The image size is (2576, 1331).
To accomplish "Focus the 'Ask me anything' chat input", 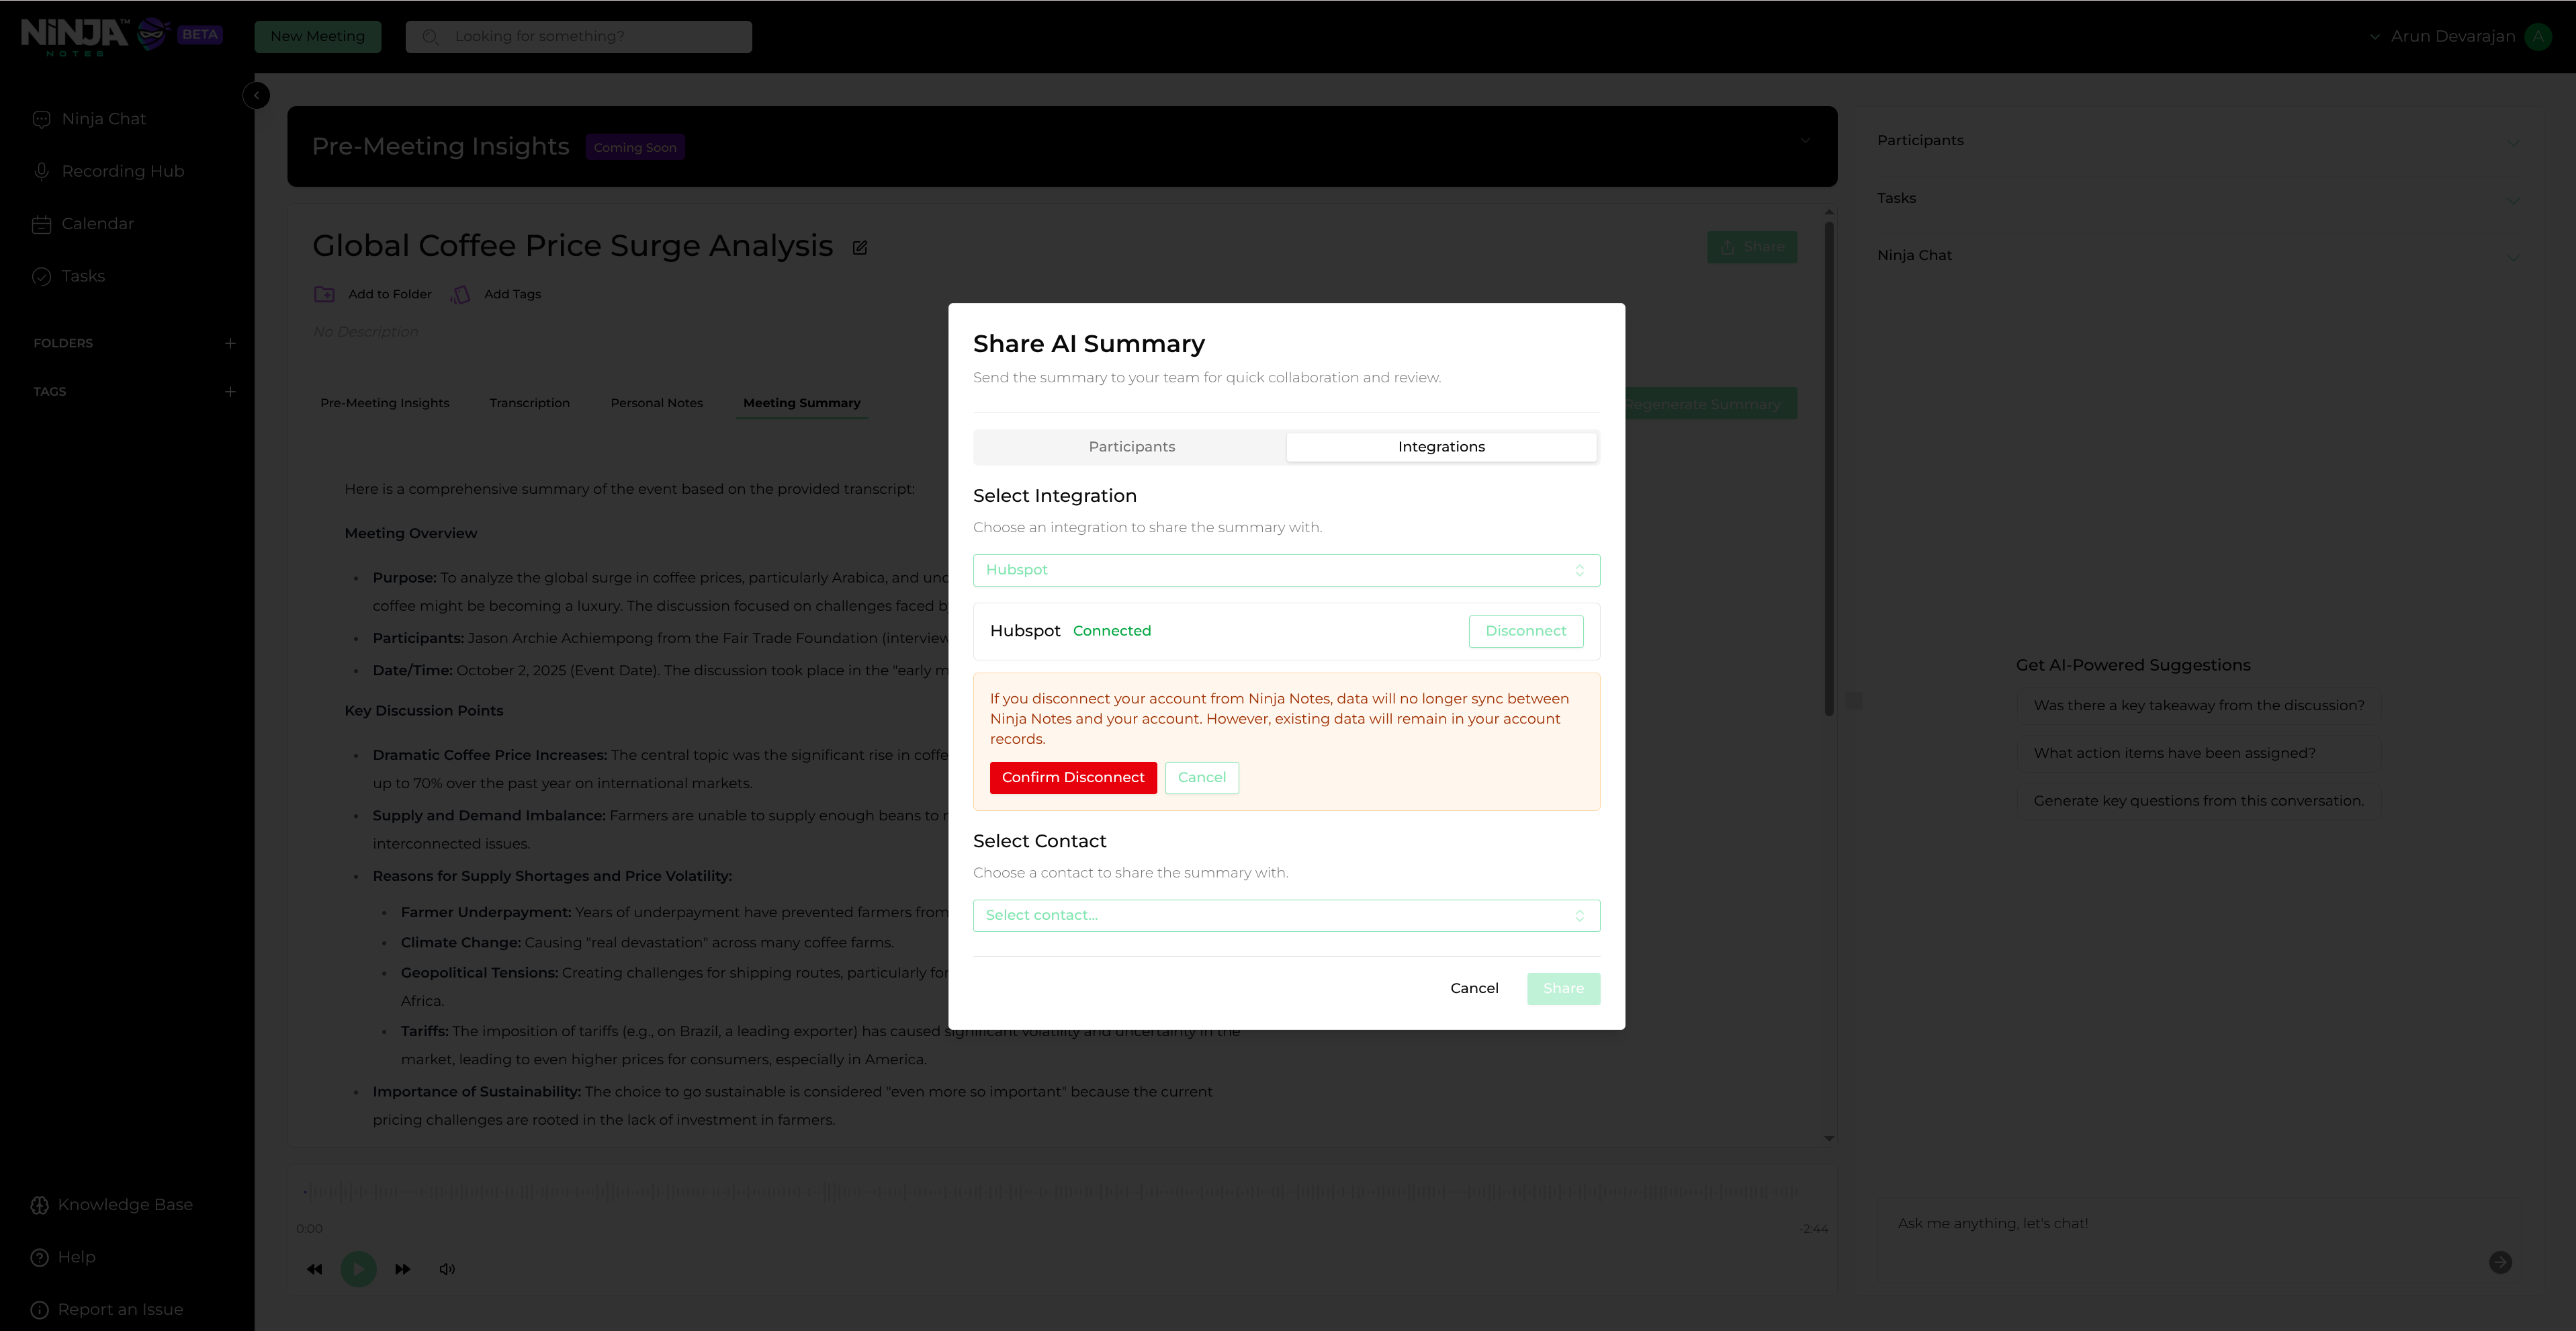I will 2180,1224.
